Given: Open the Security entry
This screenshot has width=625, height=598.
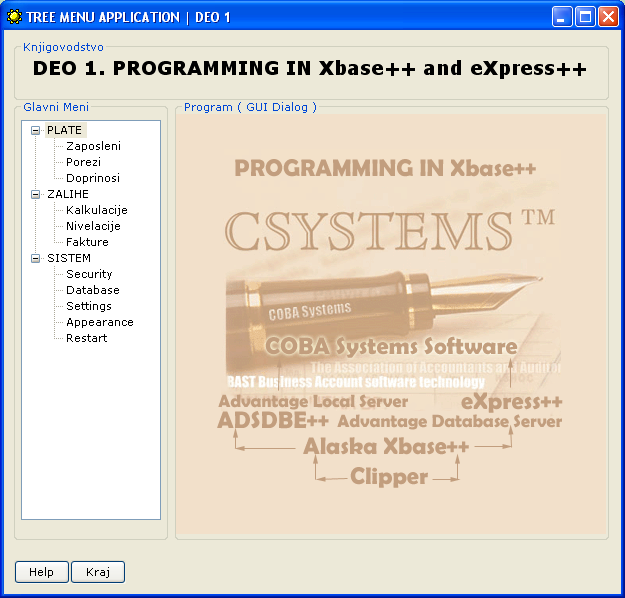Looking at the screenshot, I should [x=89, y=274].
